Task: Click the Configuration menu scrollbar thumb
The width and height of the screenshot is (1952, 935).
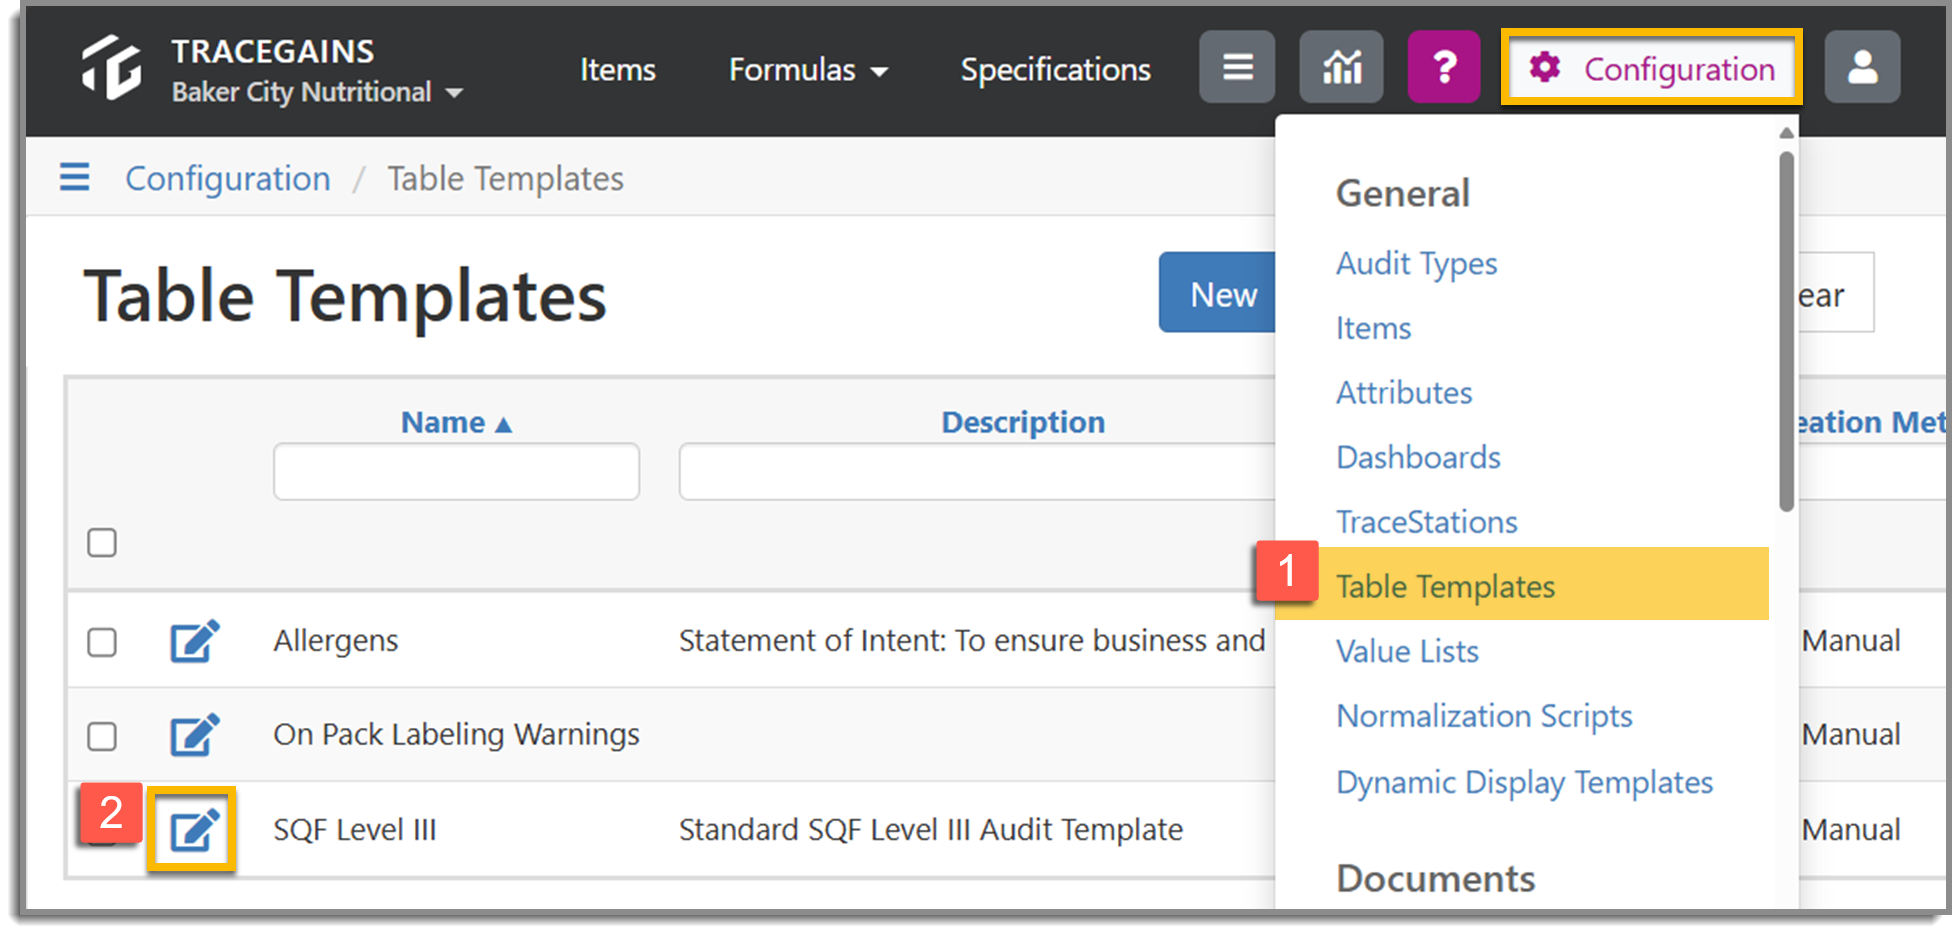Action: tap(1786, 330)
